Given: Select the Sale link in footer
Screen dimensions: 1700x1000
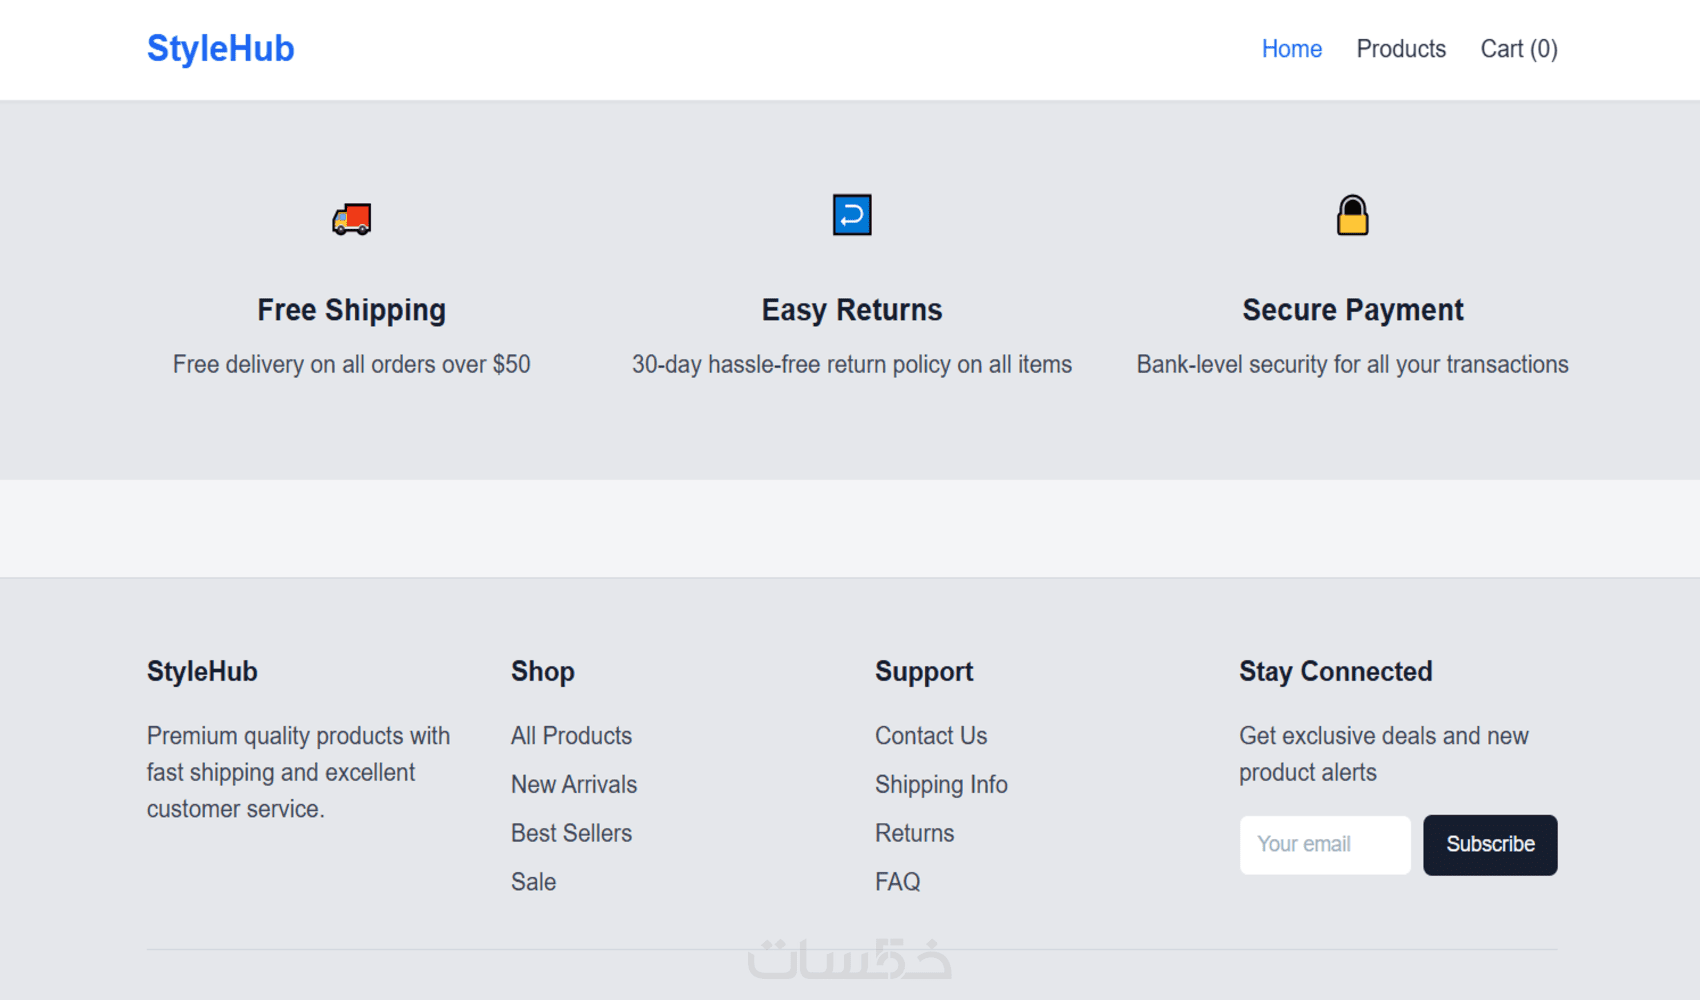Looking at the screenshot, I should point(533,882).
